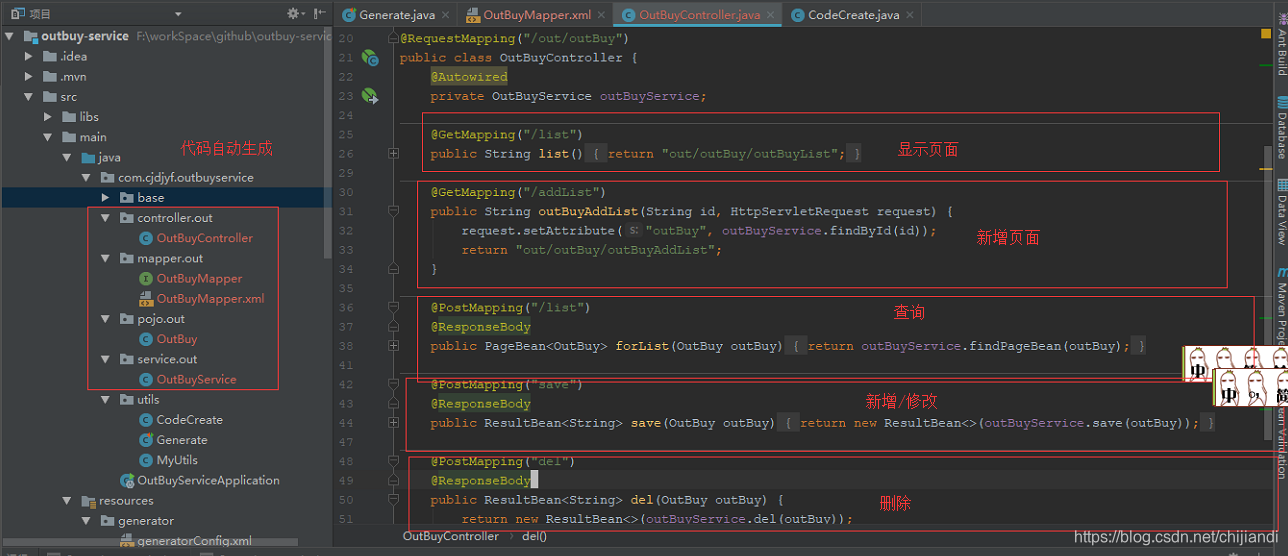Switch to the CodeCreate.java tab
Screen dimensions: 1288x556
click(x=853, y=15)
